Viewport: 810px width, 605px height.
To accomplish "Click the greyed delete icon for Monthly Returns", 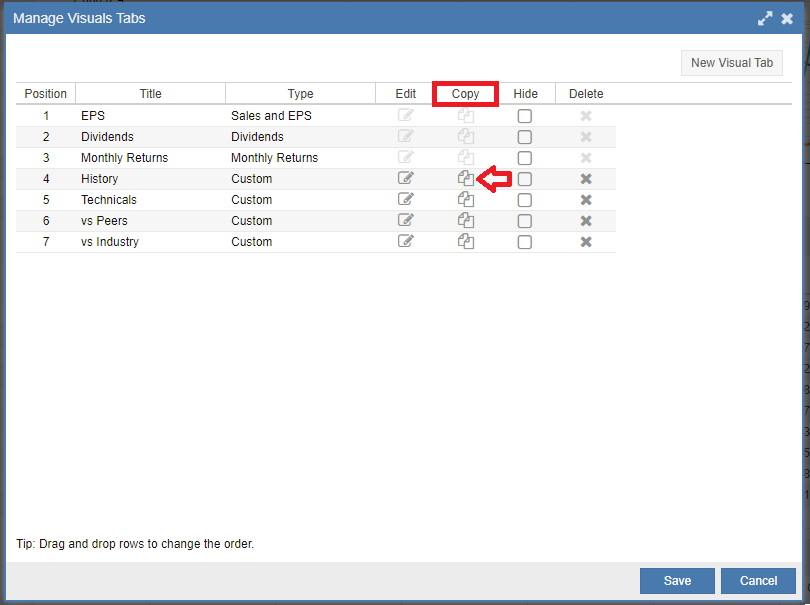I will [586, 158].
